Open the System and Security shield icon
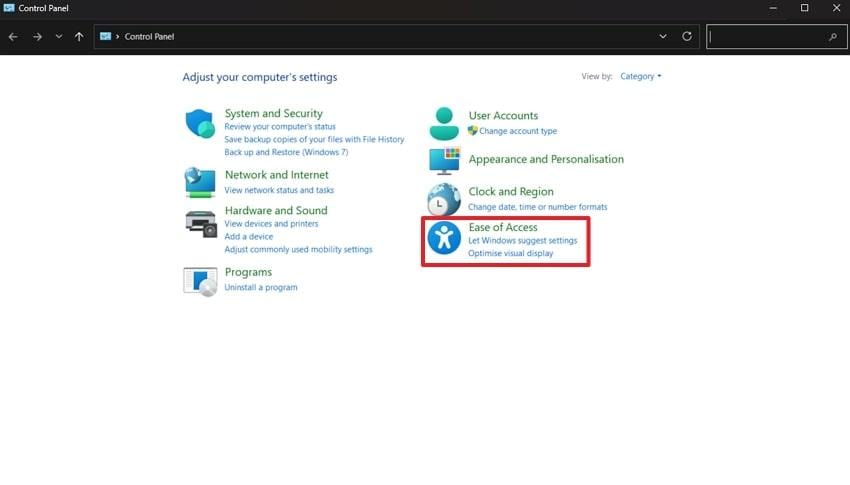The width and height of the screenshot is (850, 485). (200, 124)
